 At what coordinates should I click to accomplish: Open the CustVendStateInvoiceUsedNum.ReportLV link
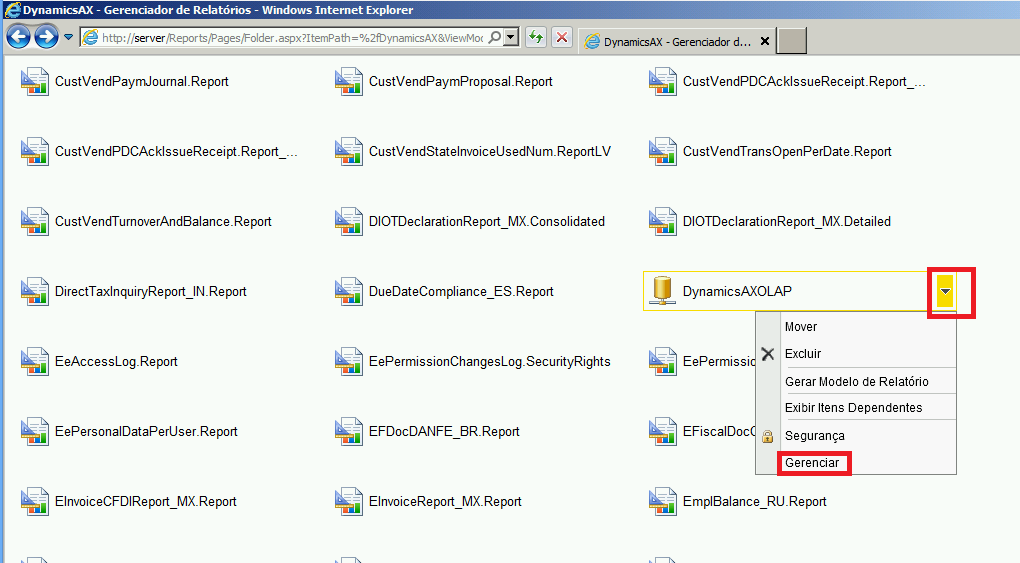click(x=490, y=152)
